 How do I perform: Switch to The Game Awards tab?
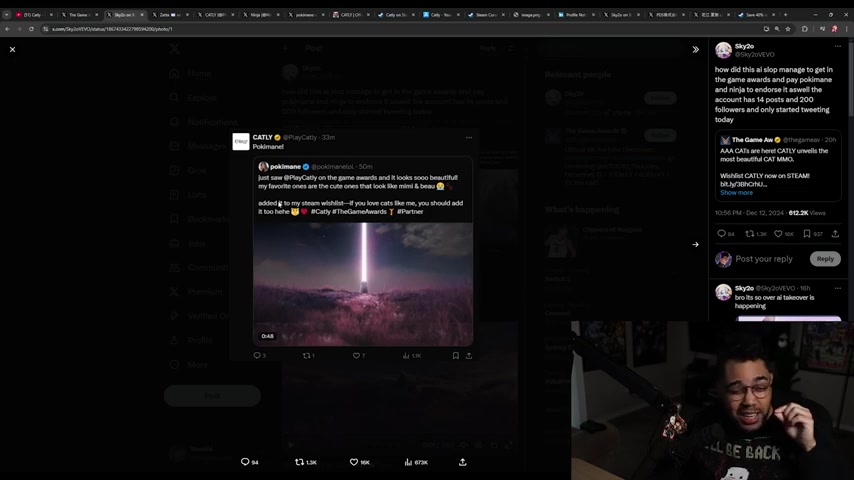point(80,15)
